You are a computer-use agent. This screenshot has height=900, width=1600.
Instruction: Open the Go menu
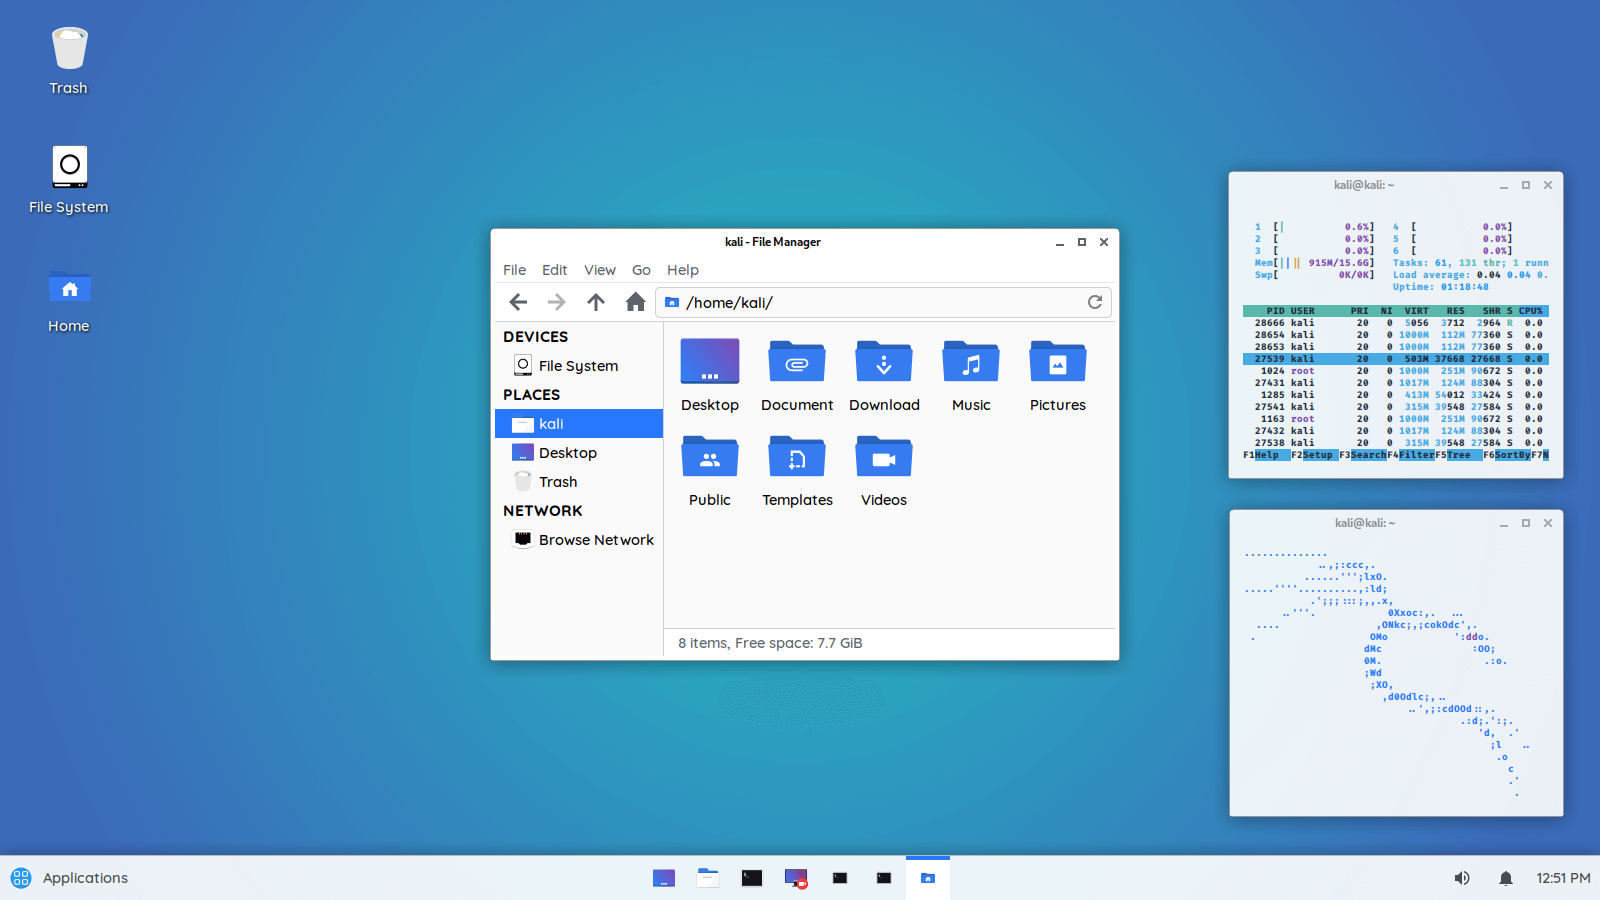coord(641,269)
